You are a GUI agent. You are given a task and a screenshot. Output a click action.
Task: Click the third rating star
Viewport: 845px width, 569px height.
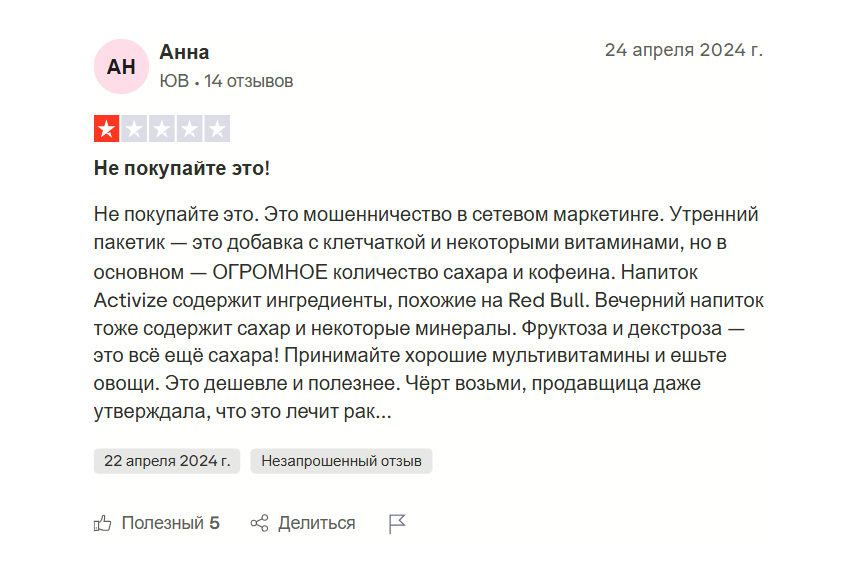click(162, 129)
